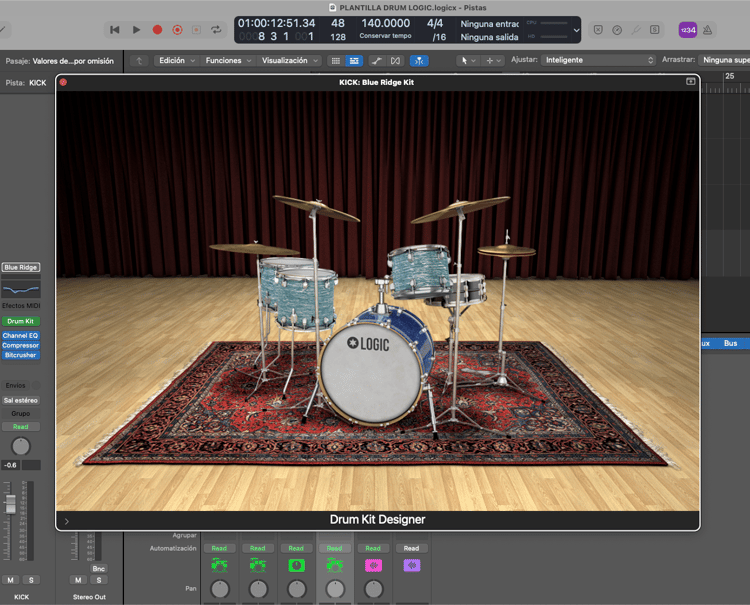The image size is (750, 605).
Task: Open the Blue Ridge setting button
Action: pyautogui.click(x=21, y=267)
